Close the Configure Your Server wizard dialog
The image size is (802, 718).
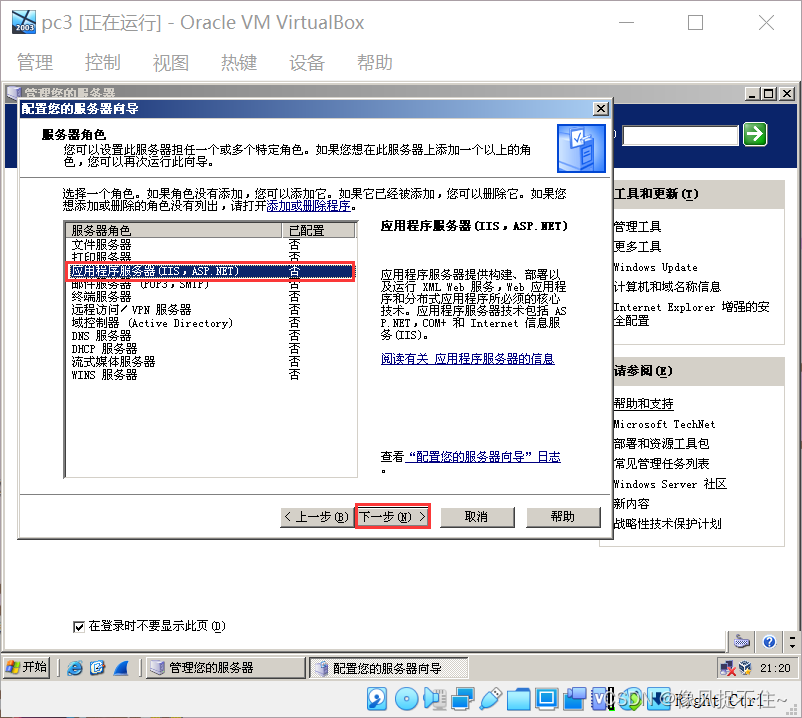coord(600,109)
